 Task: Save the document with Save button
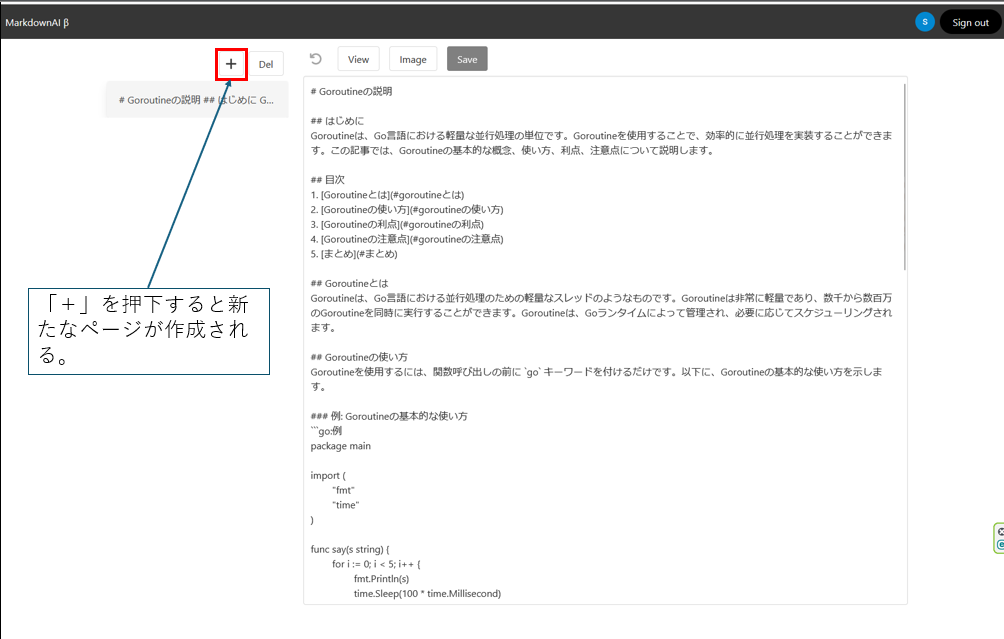point(467,59)
